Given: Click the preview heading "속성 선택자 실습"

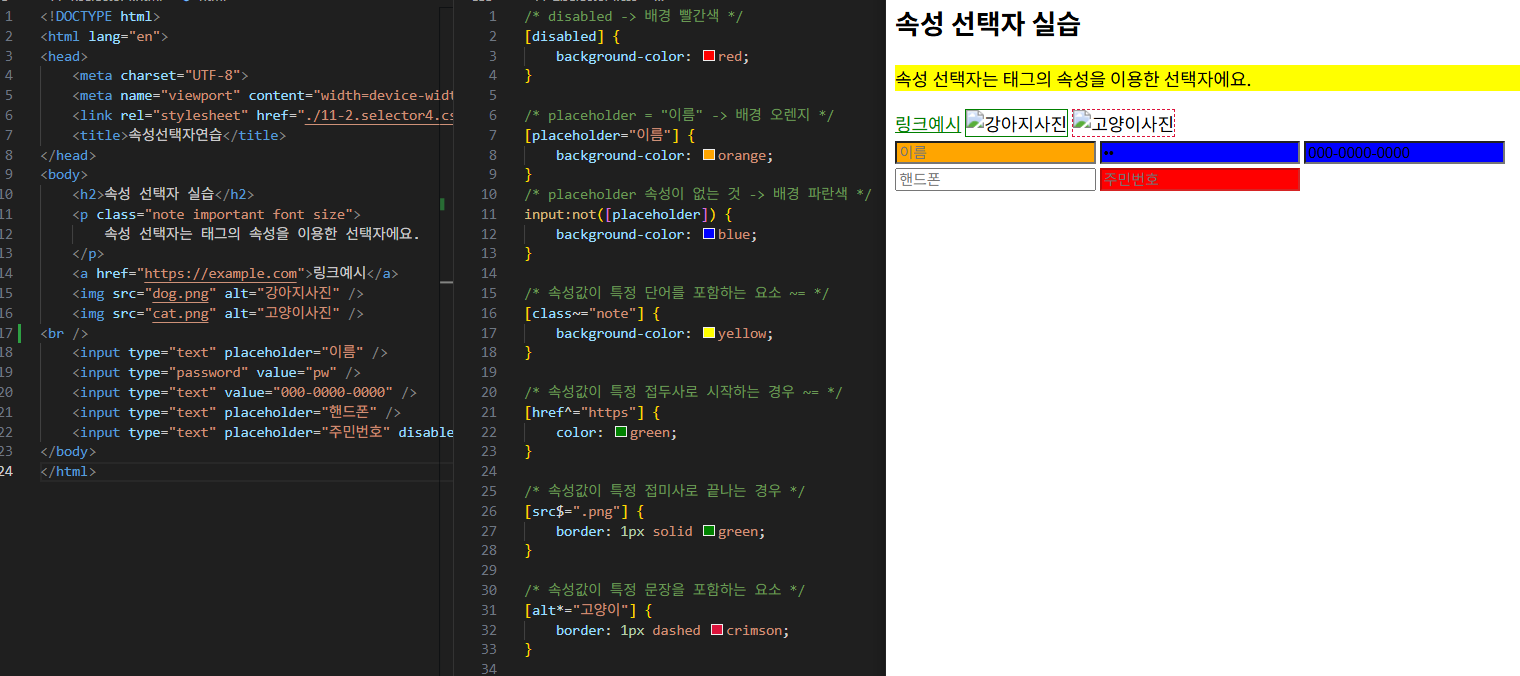Looking at the screenshot, I should coord(987,24).
